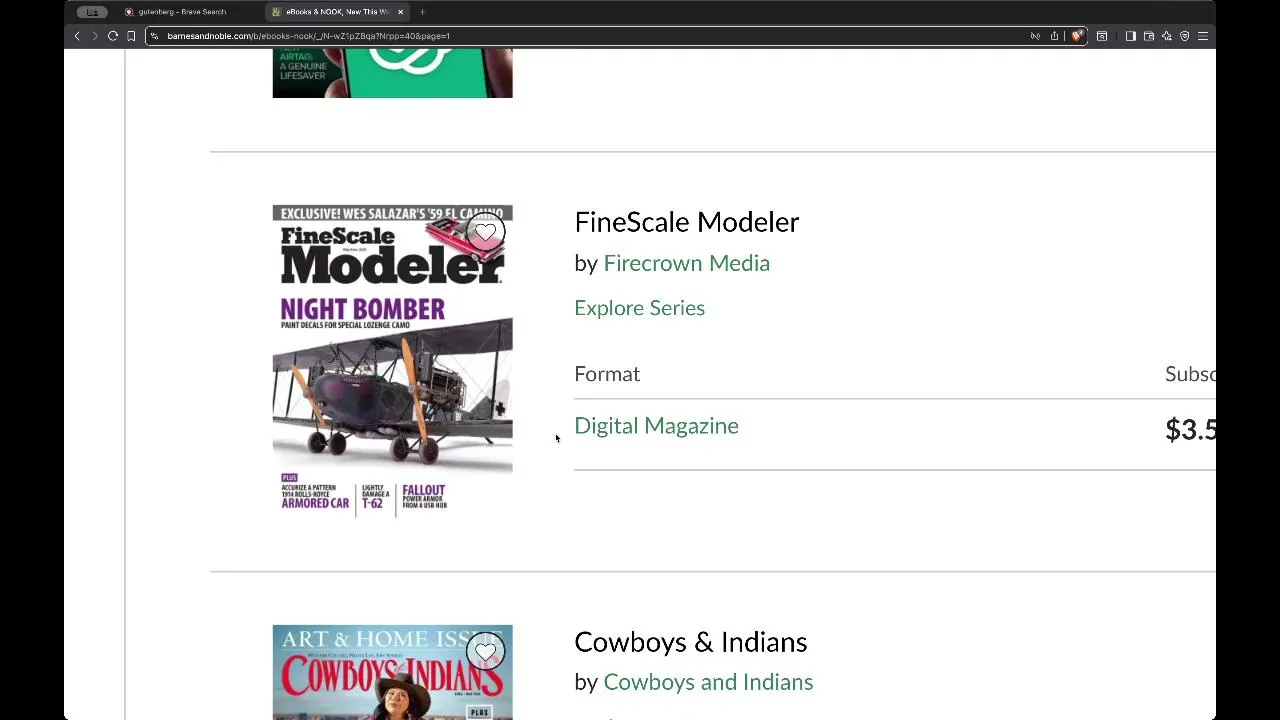Click the tab group button at window top-left
This screenshot has width=1280, height=720.
click(x=92, y=12)
